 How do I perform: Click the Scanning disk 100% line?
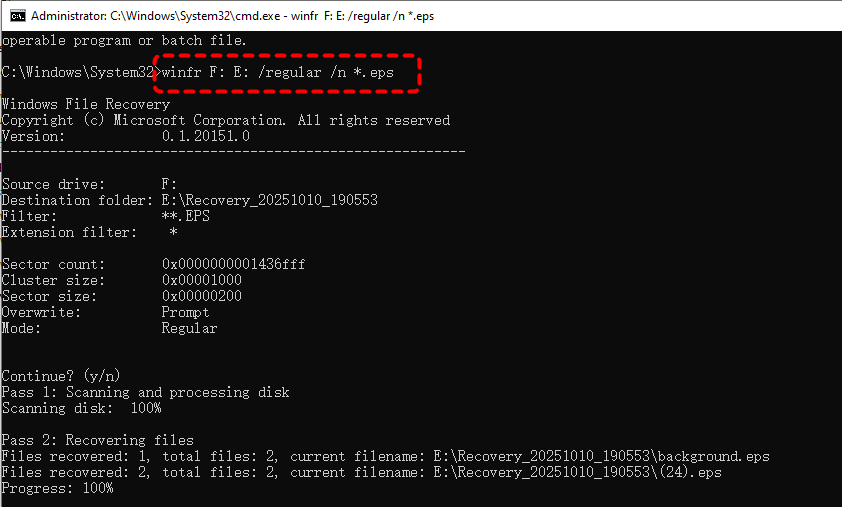82,408
